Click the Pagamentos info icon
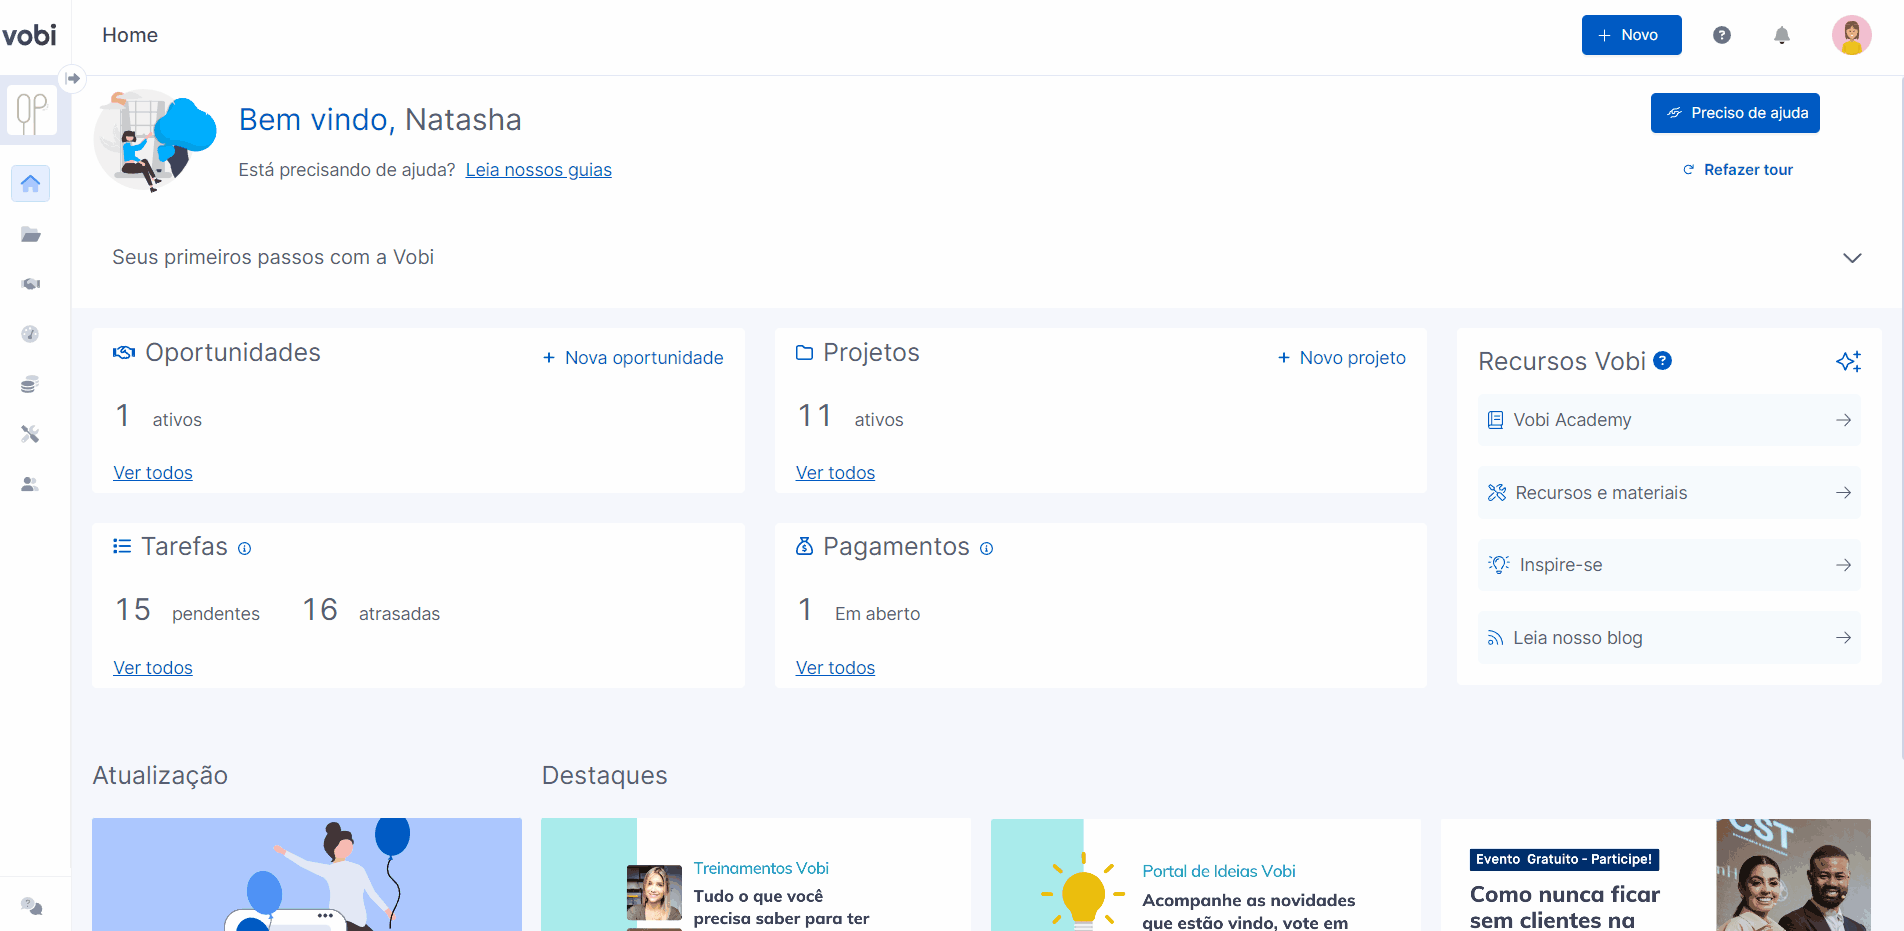The width and height of the screenshot is (1904, 931). coord(987,548)
